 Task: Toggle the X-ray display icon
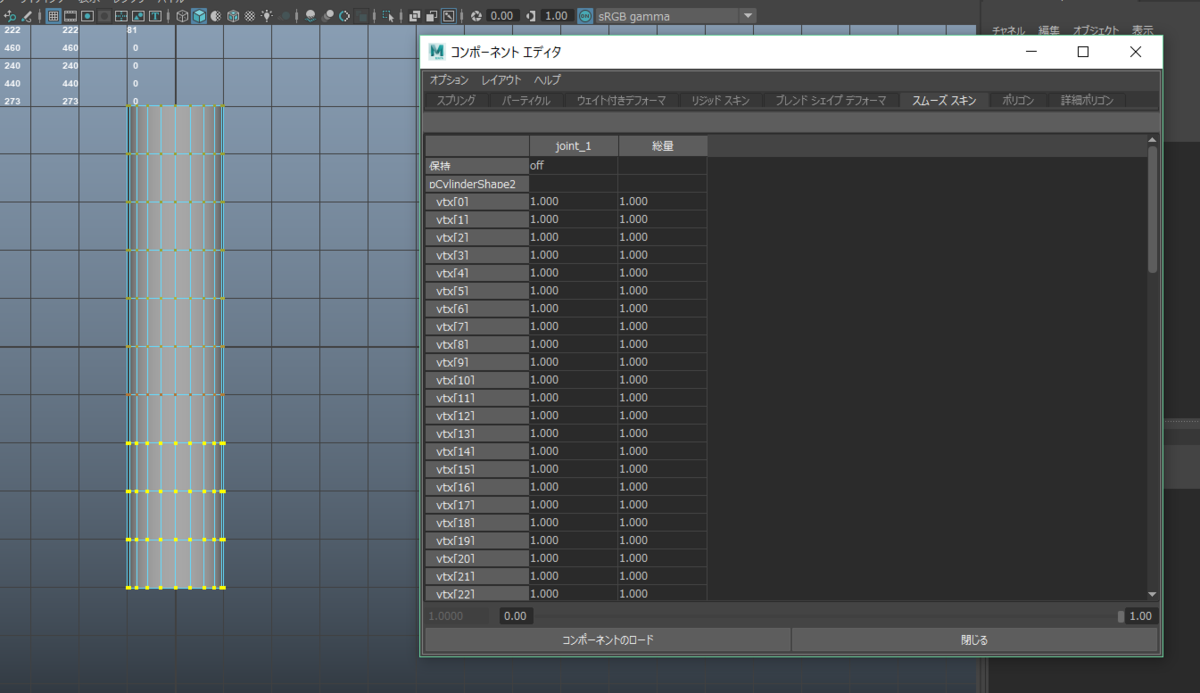pos(414,16)
